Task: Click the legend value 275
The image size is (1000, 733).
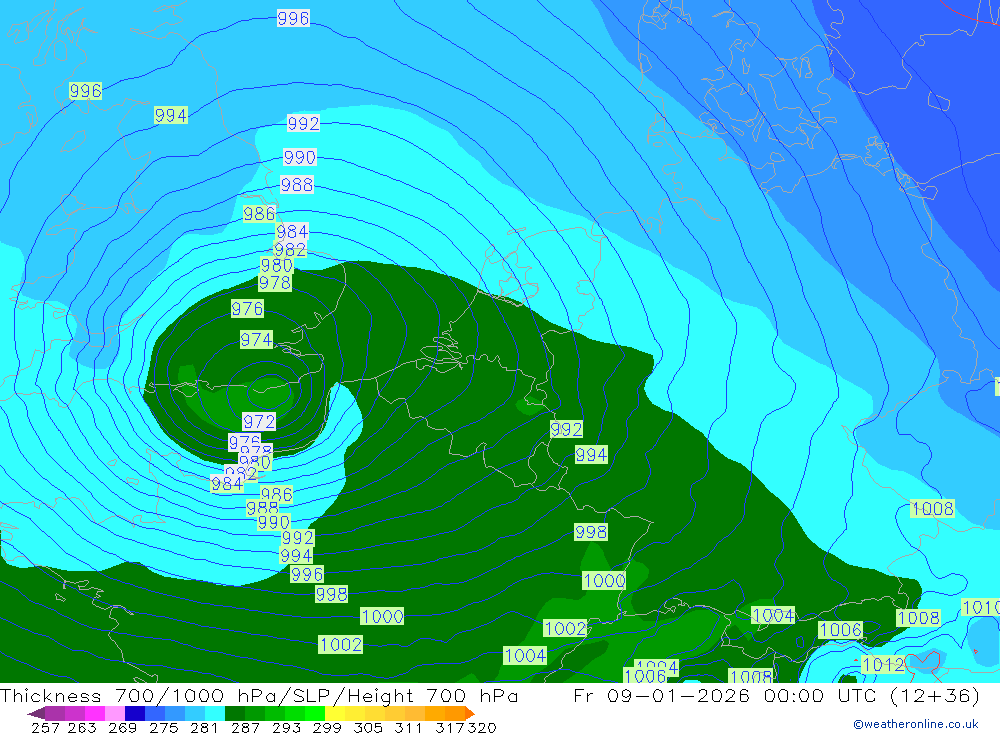Action: (163, 728)
